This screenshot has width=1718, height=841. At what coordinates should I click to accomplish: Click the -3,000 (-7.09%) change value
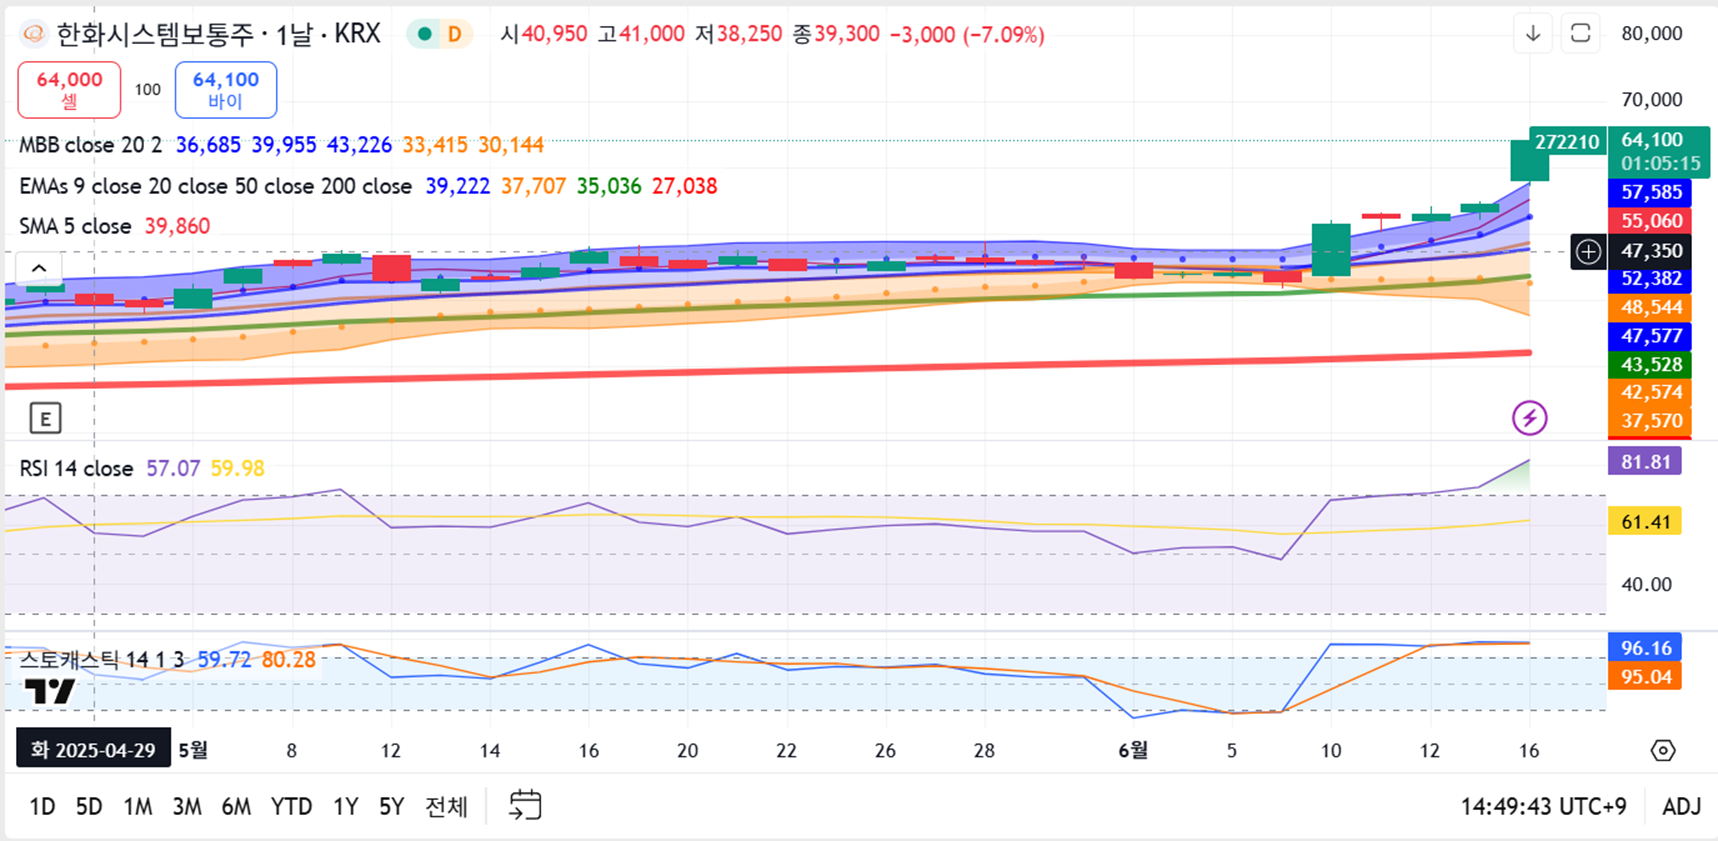pos(967,34)
